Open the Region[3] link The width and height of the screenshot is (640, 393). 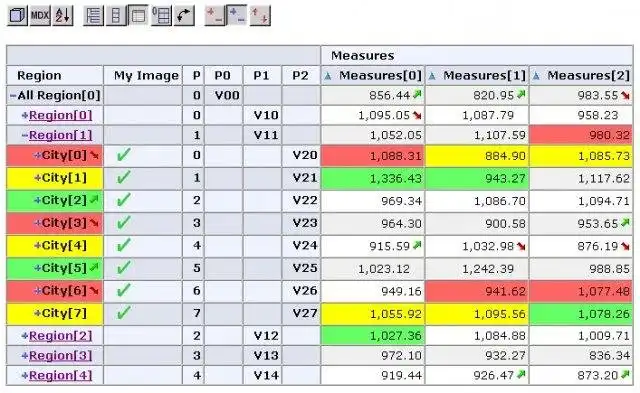60,355
